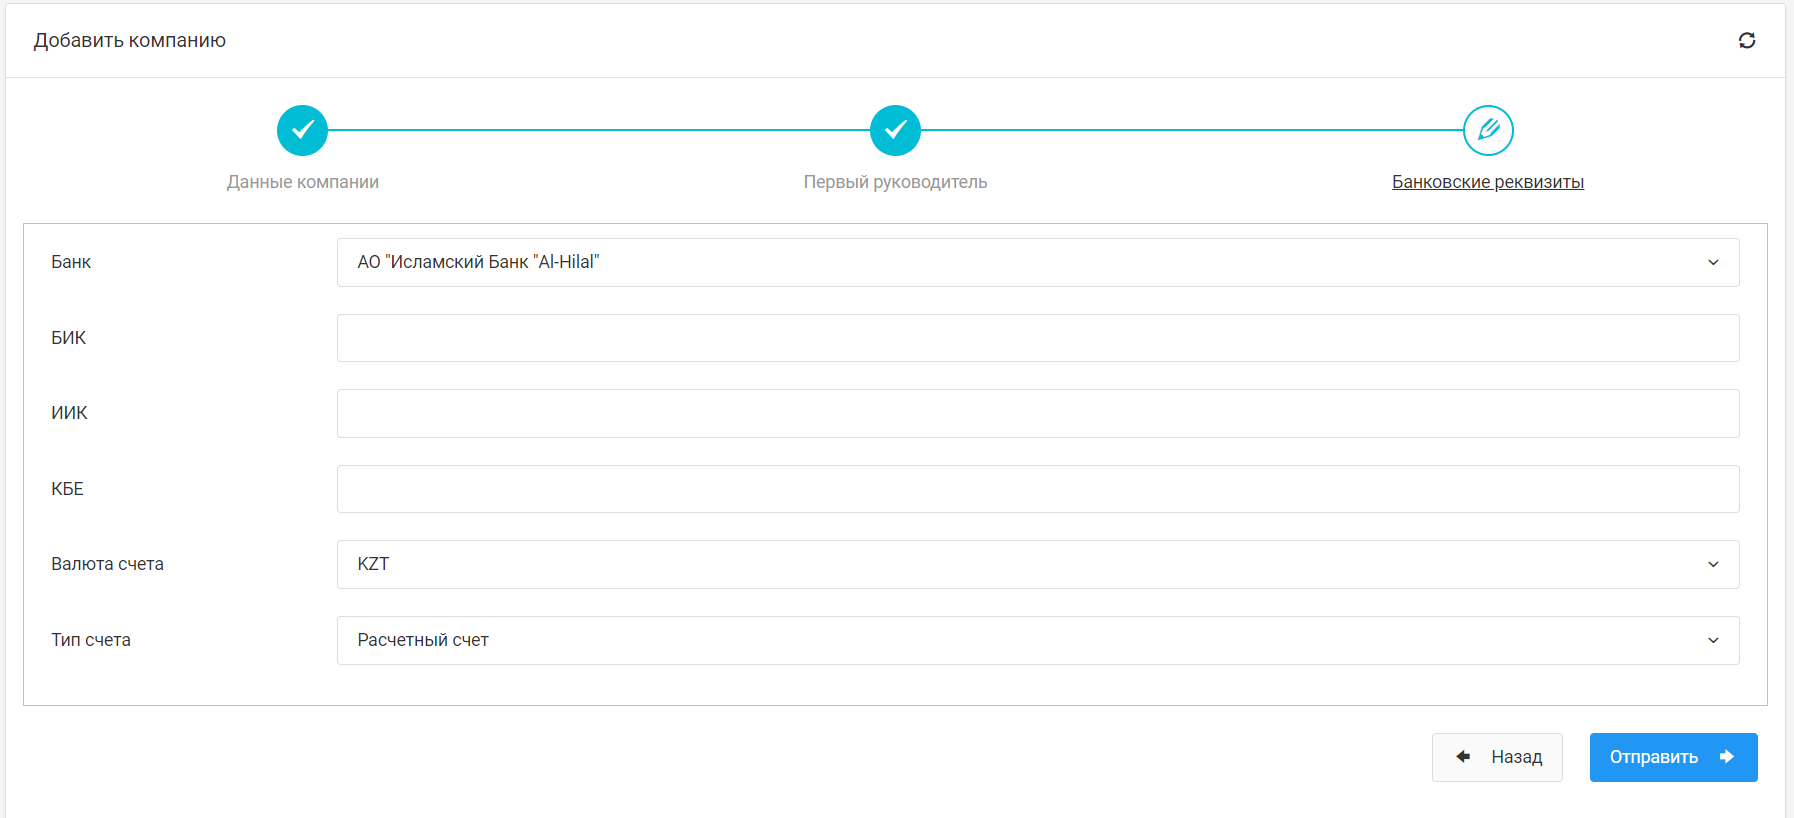Click the checkmark circle above Первый руководитель
This screenshot has height=818, width=1794.
895,130
